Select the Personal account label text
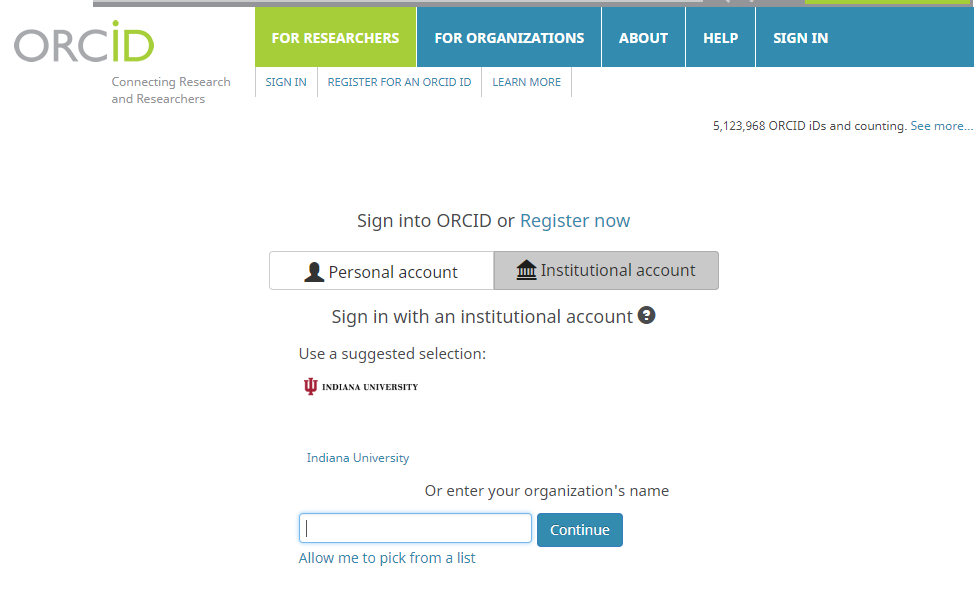This screenshot has height=595, width=978. [393, 272]
